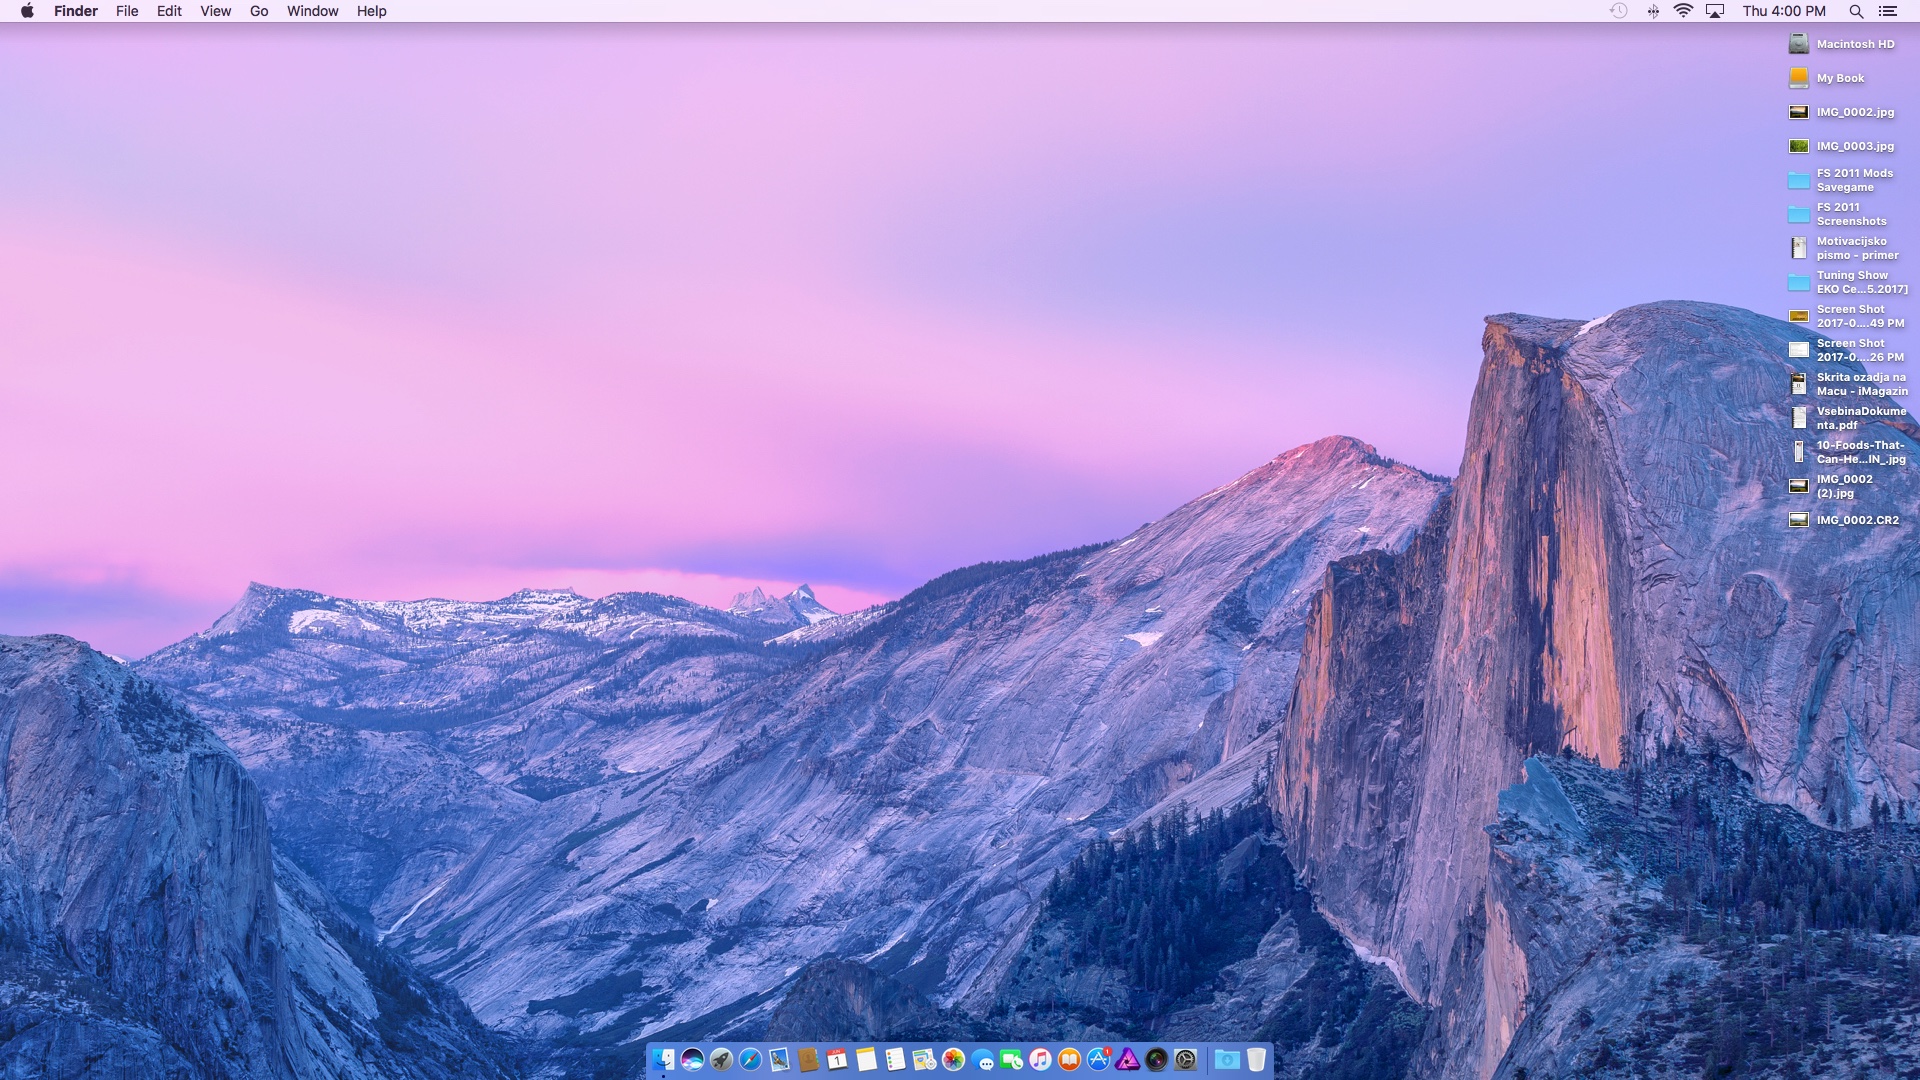This screenshot has height=1080, width=1920.
Task: Open the camera lens app in Dock
Action: click(1156, 1060)
